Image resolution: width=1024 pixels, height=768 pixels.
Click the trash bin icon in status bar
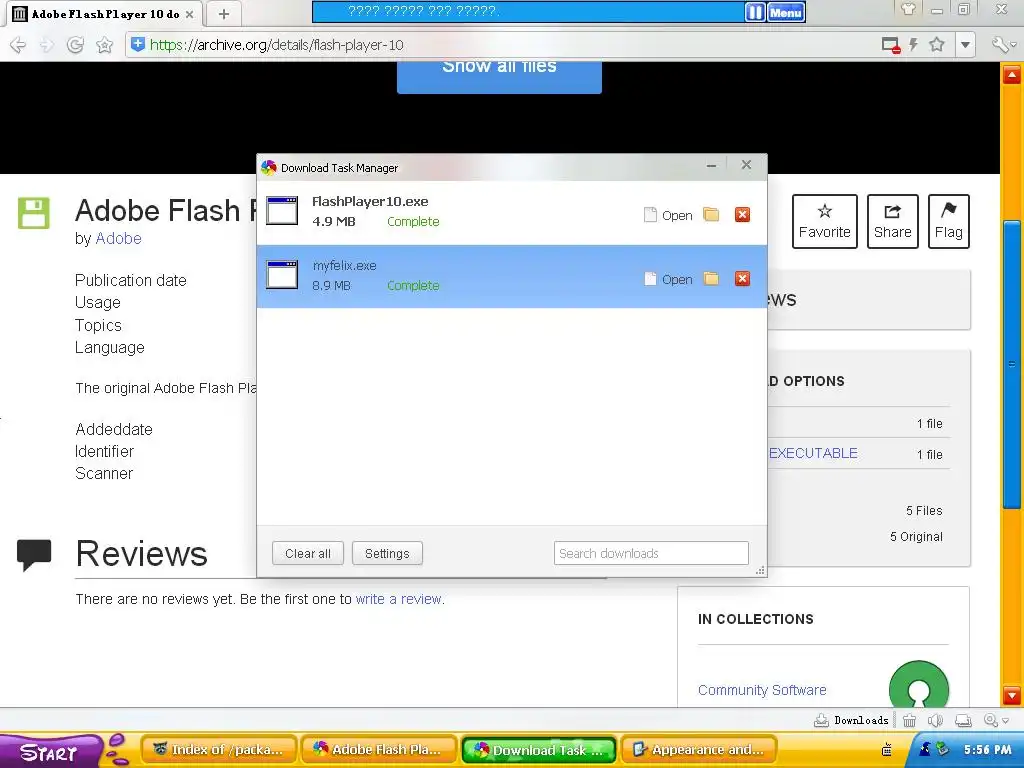[909, 720]
